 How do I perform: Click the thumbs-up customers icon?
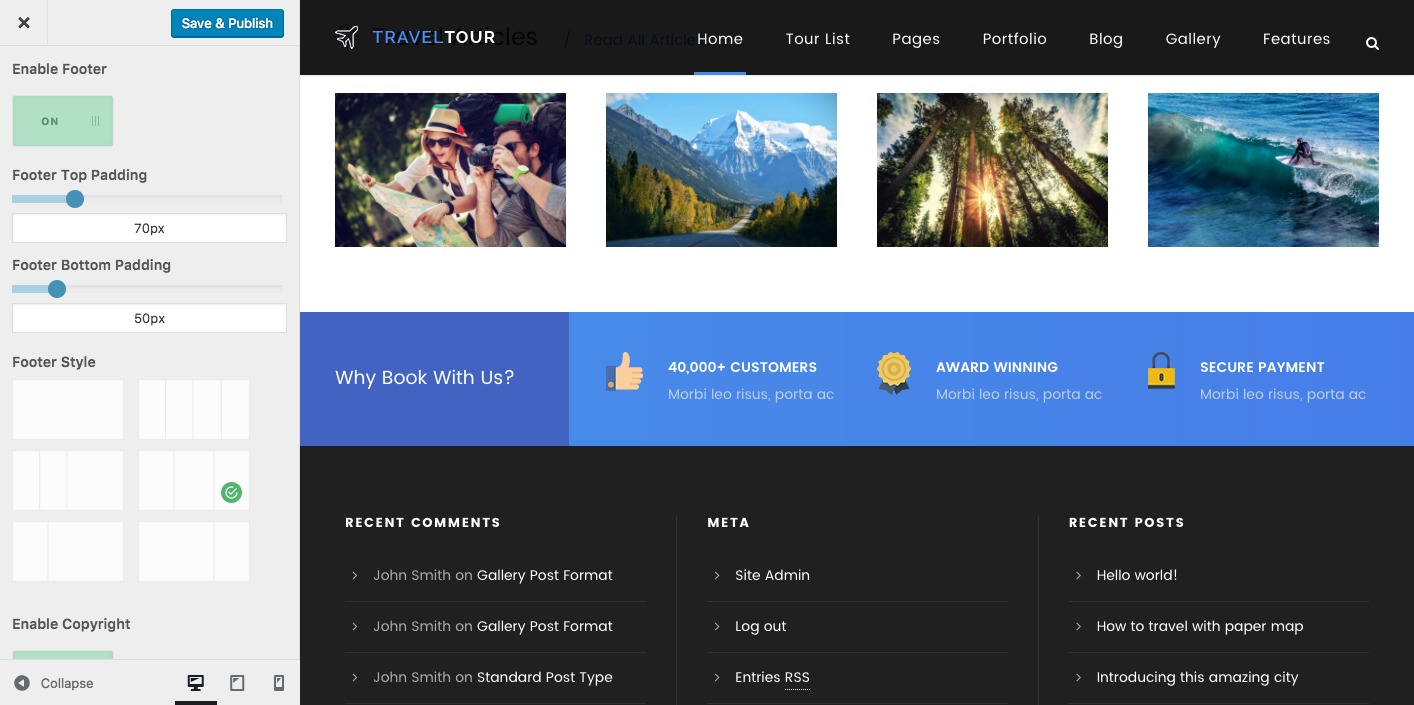point(624,372)
